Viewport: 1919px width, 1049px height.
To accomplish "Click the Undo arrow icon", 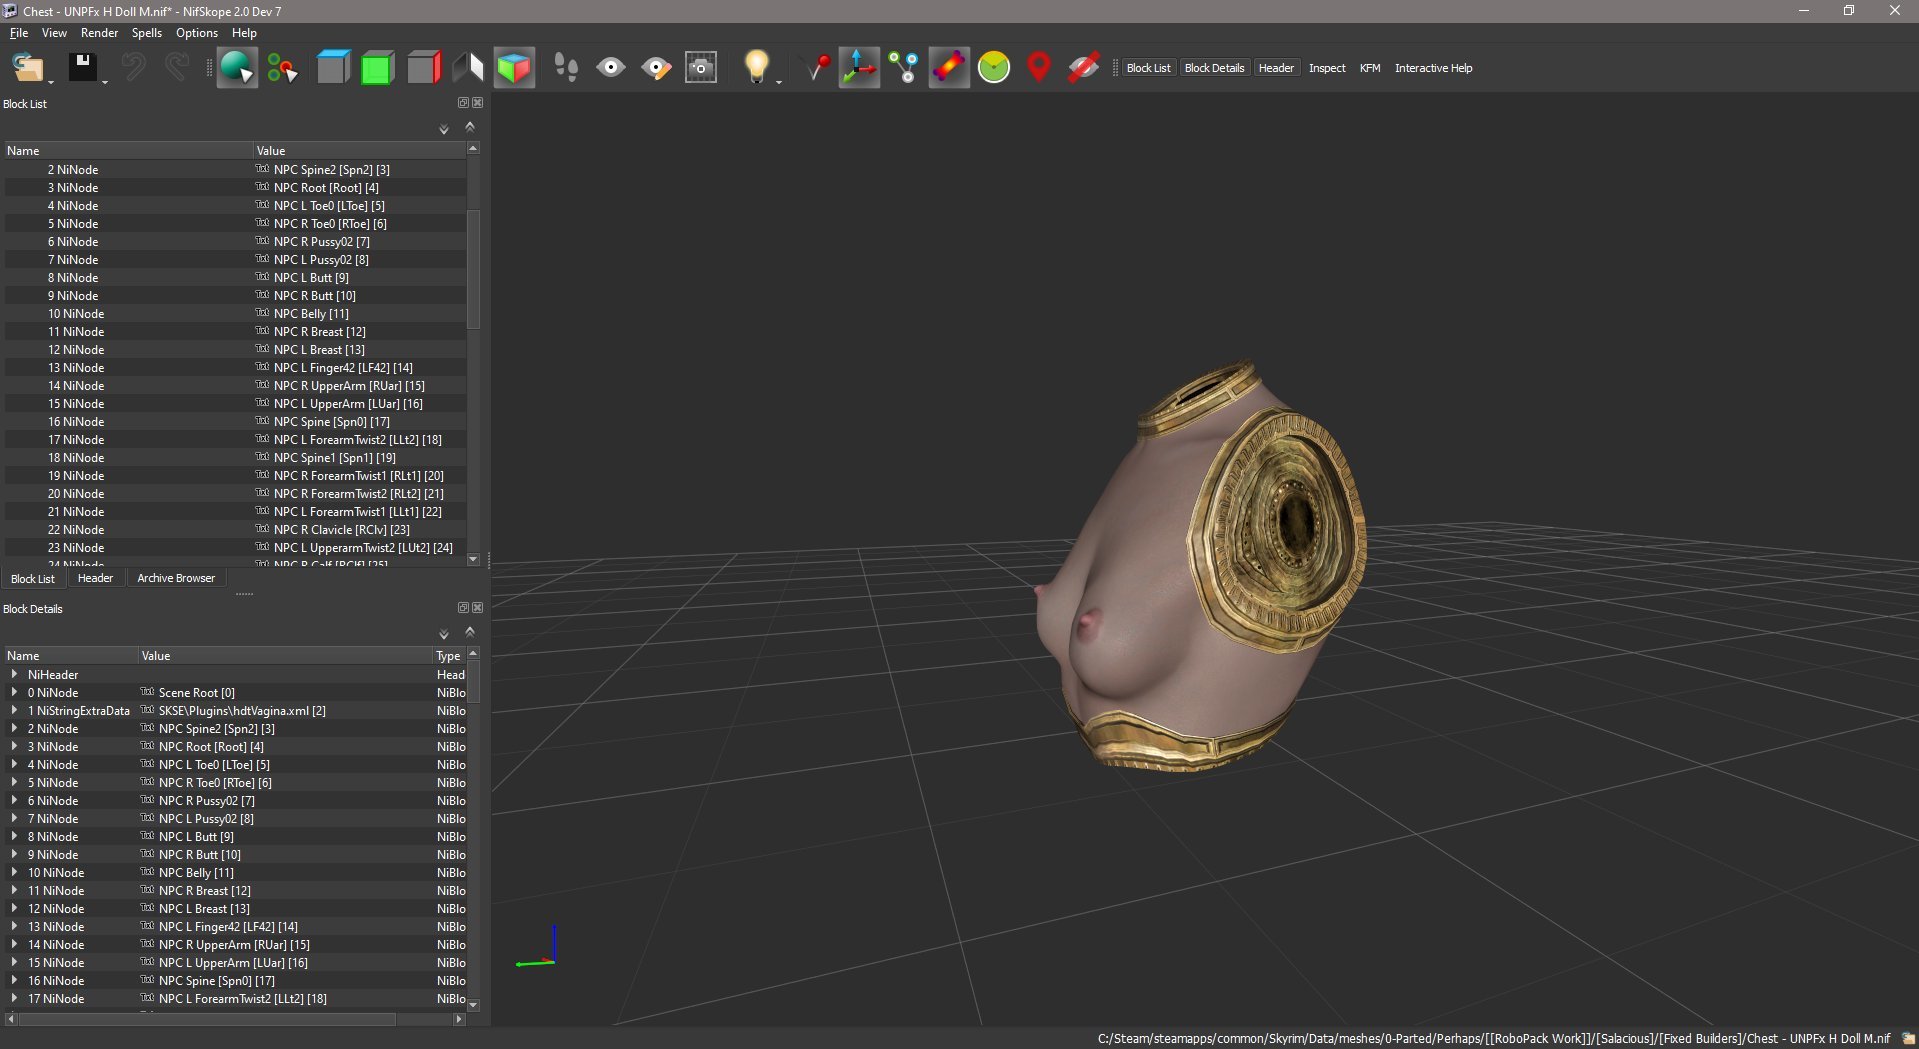I will [x=133, y=68].
